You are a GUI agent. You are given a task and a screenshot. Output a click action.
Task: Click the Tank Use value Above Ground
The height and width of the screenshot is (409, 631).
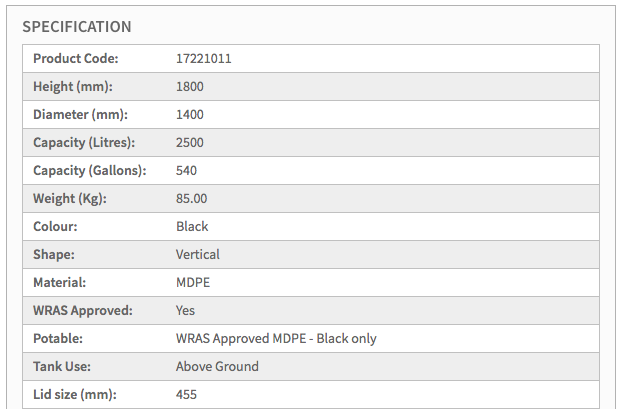click(217, 367)
